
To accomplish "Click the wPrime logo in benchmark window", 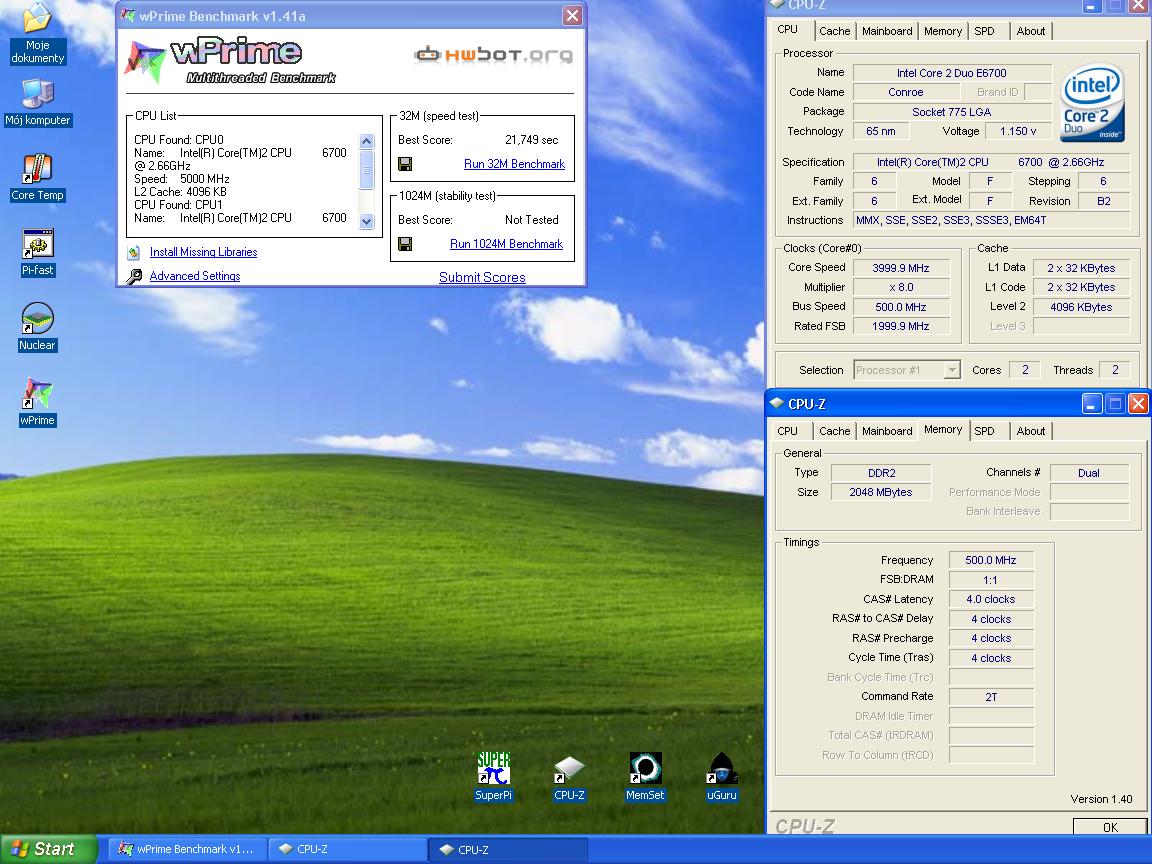I will [229, 60].
